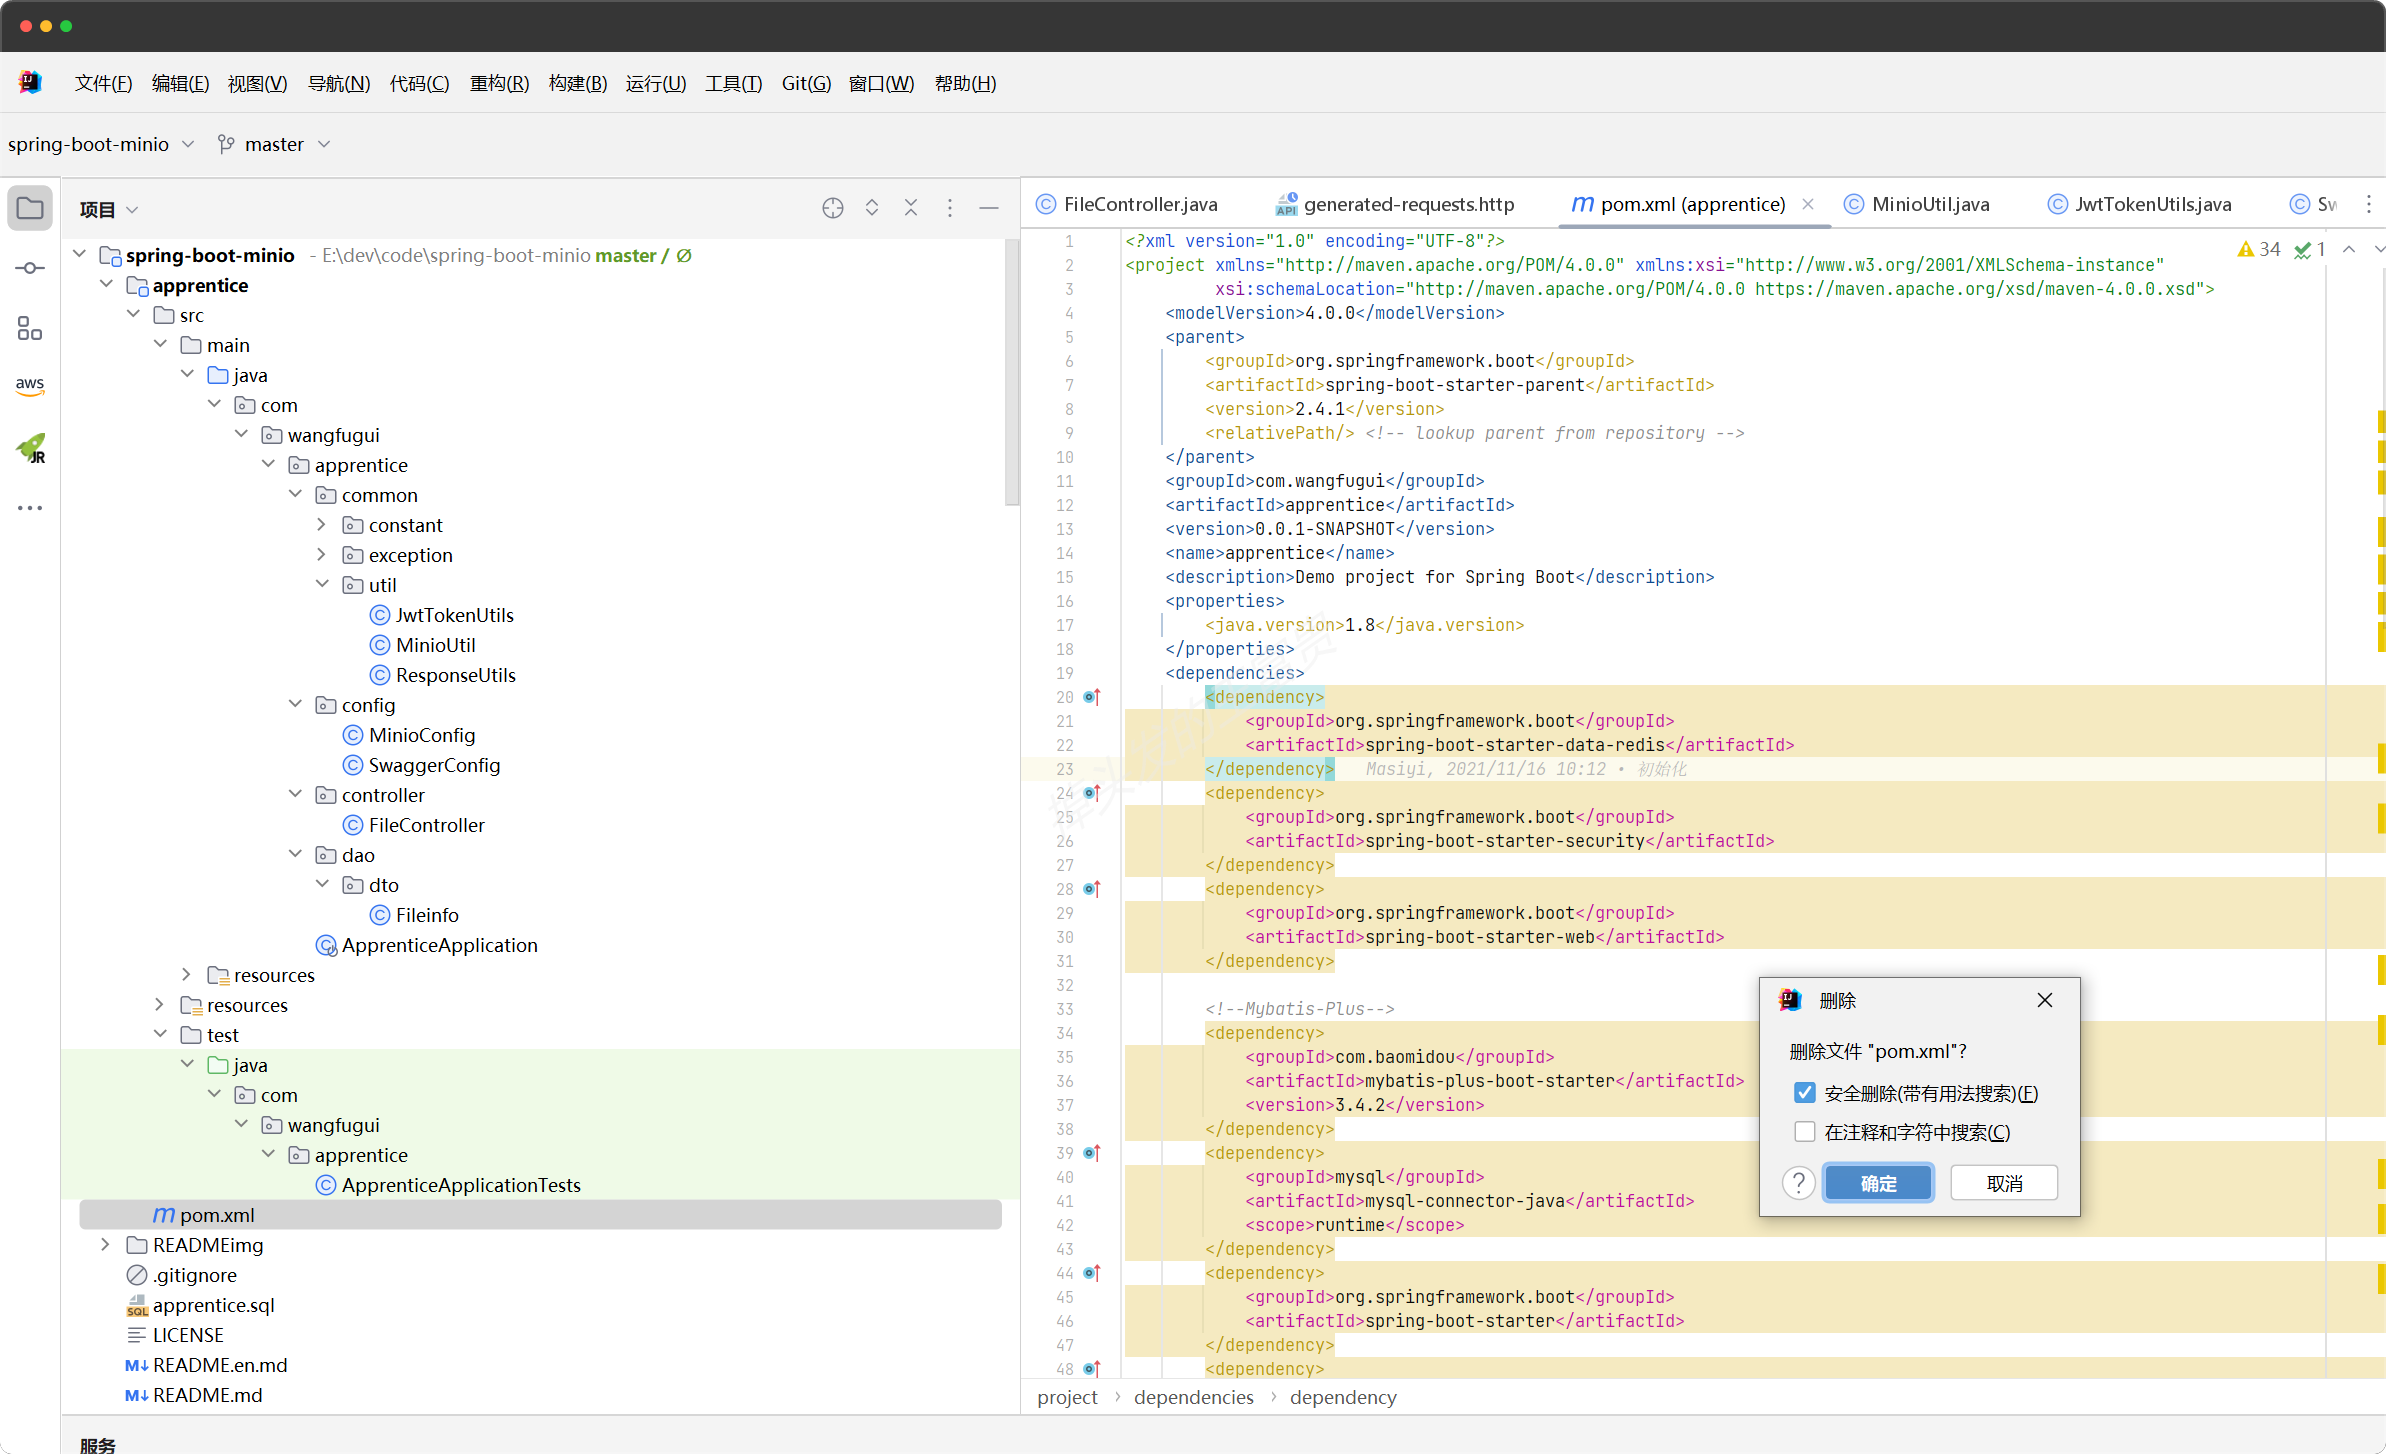Viewport: 2386px width, 1454px height.
Task: Collapse the spring-boot-minio root node
Action: tap(79, 254)
